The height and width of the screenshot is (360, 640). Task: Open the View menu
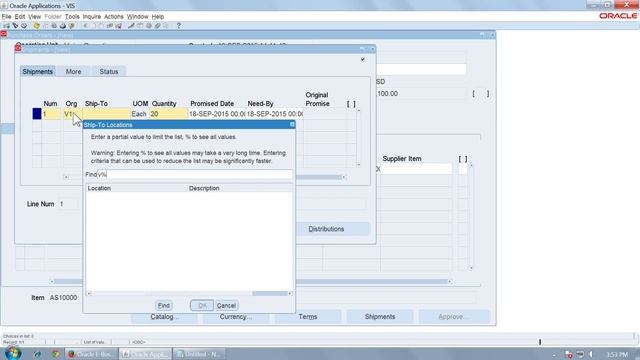point(34,17)
